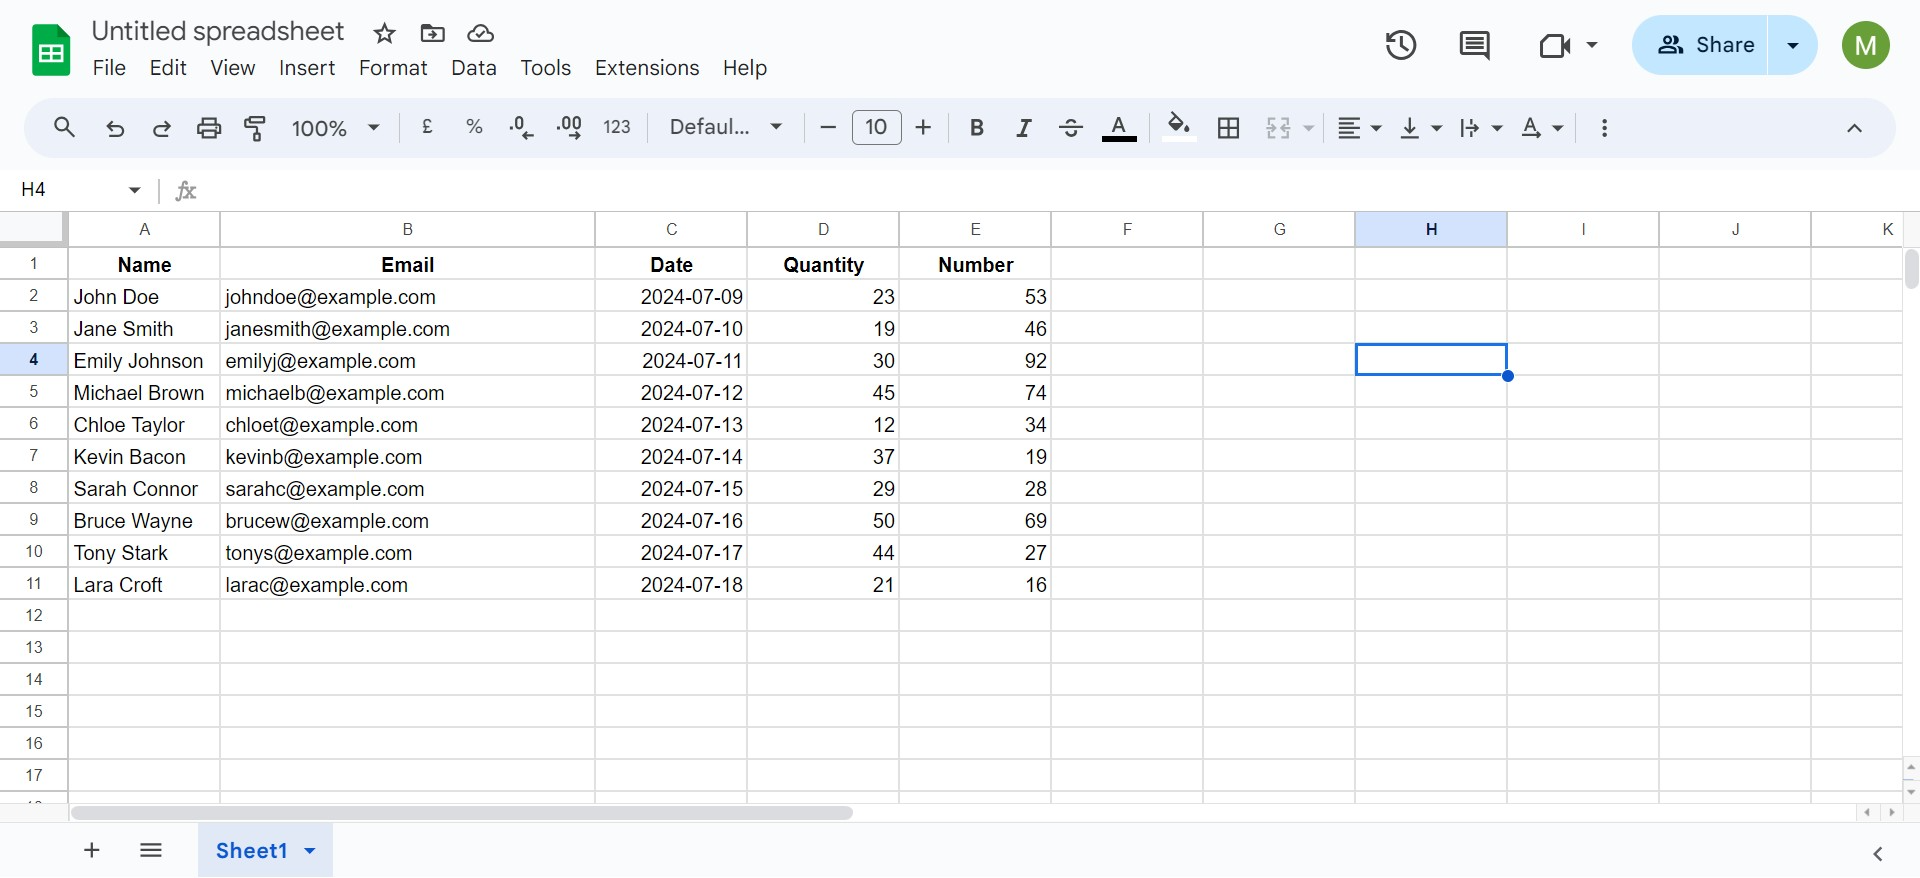
Task: Redo the last action
Action: pos(161,128)
